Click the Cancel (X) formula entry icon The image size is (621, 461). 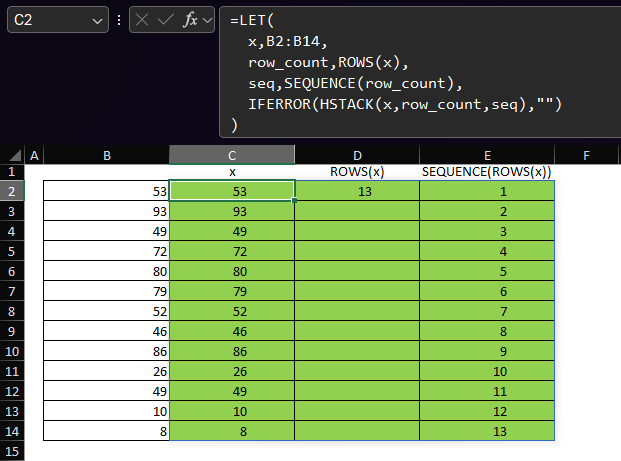tap(144, 20)
